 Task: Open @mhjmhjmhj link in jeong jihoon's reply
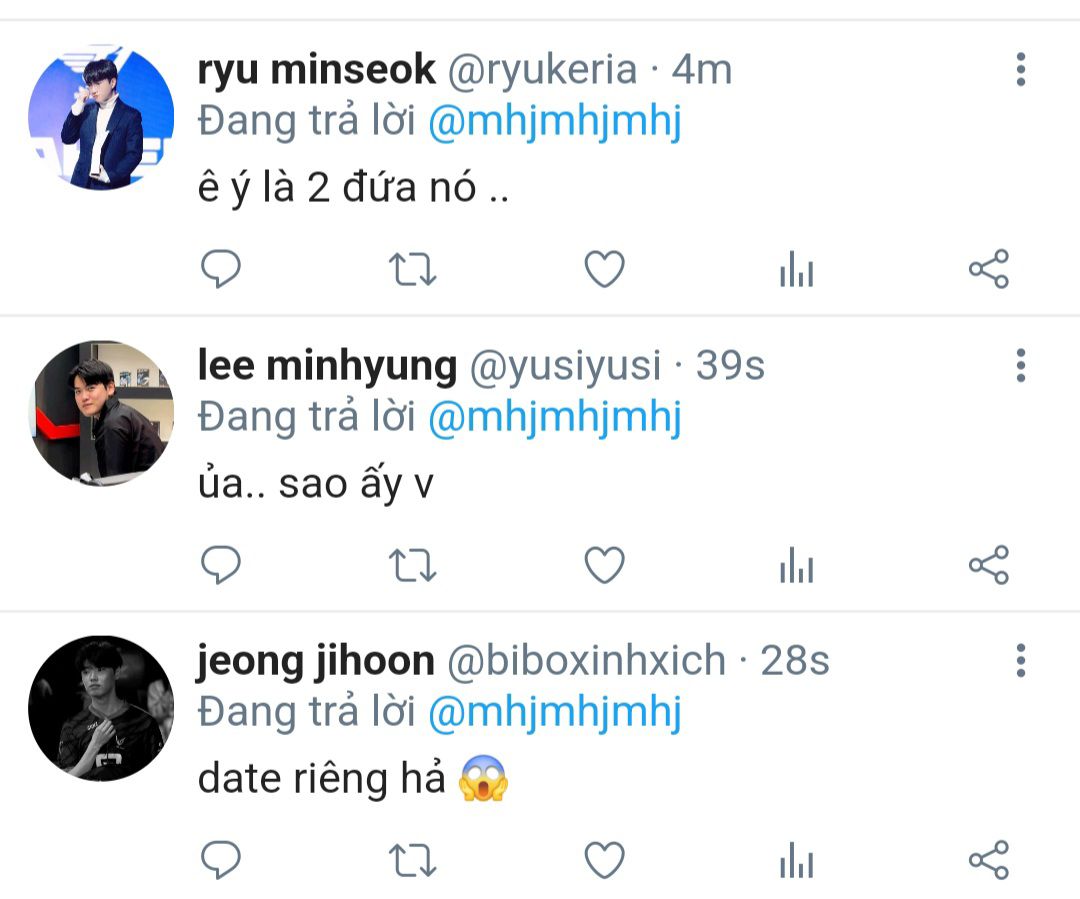tap(554, 713)
